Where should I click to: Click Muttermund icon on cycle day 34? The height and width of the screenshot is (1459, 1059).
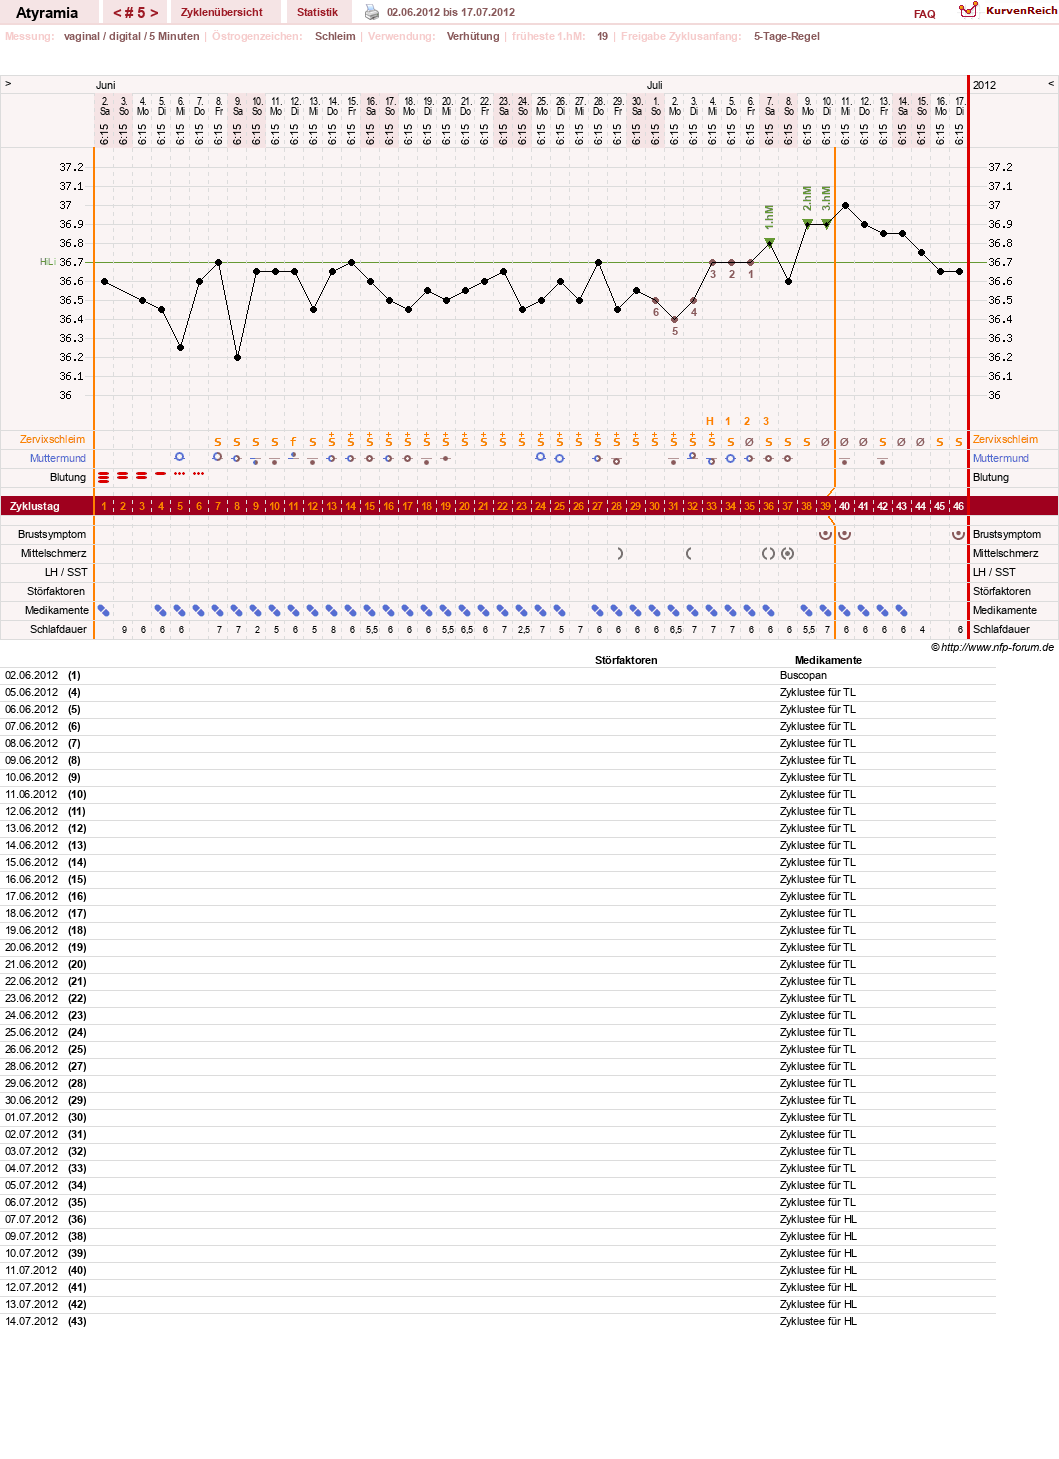(730, 458)
